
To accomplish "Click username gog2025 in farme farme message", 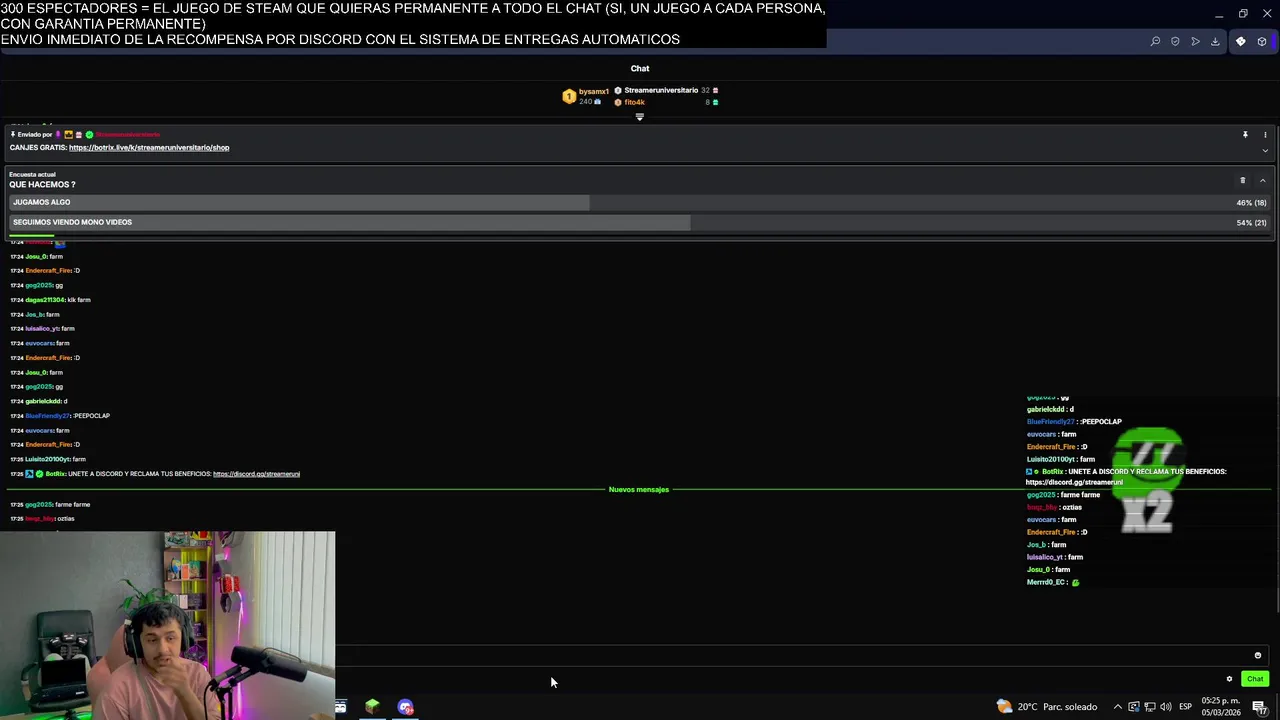I will point(40,505).
